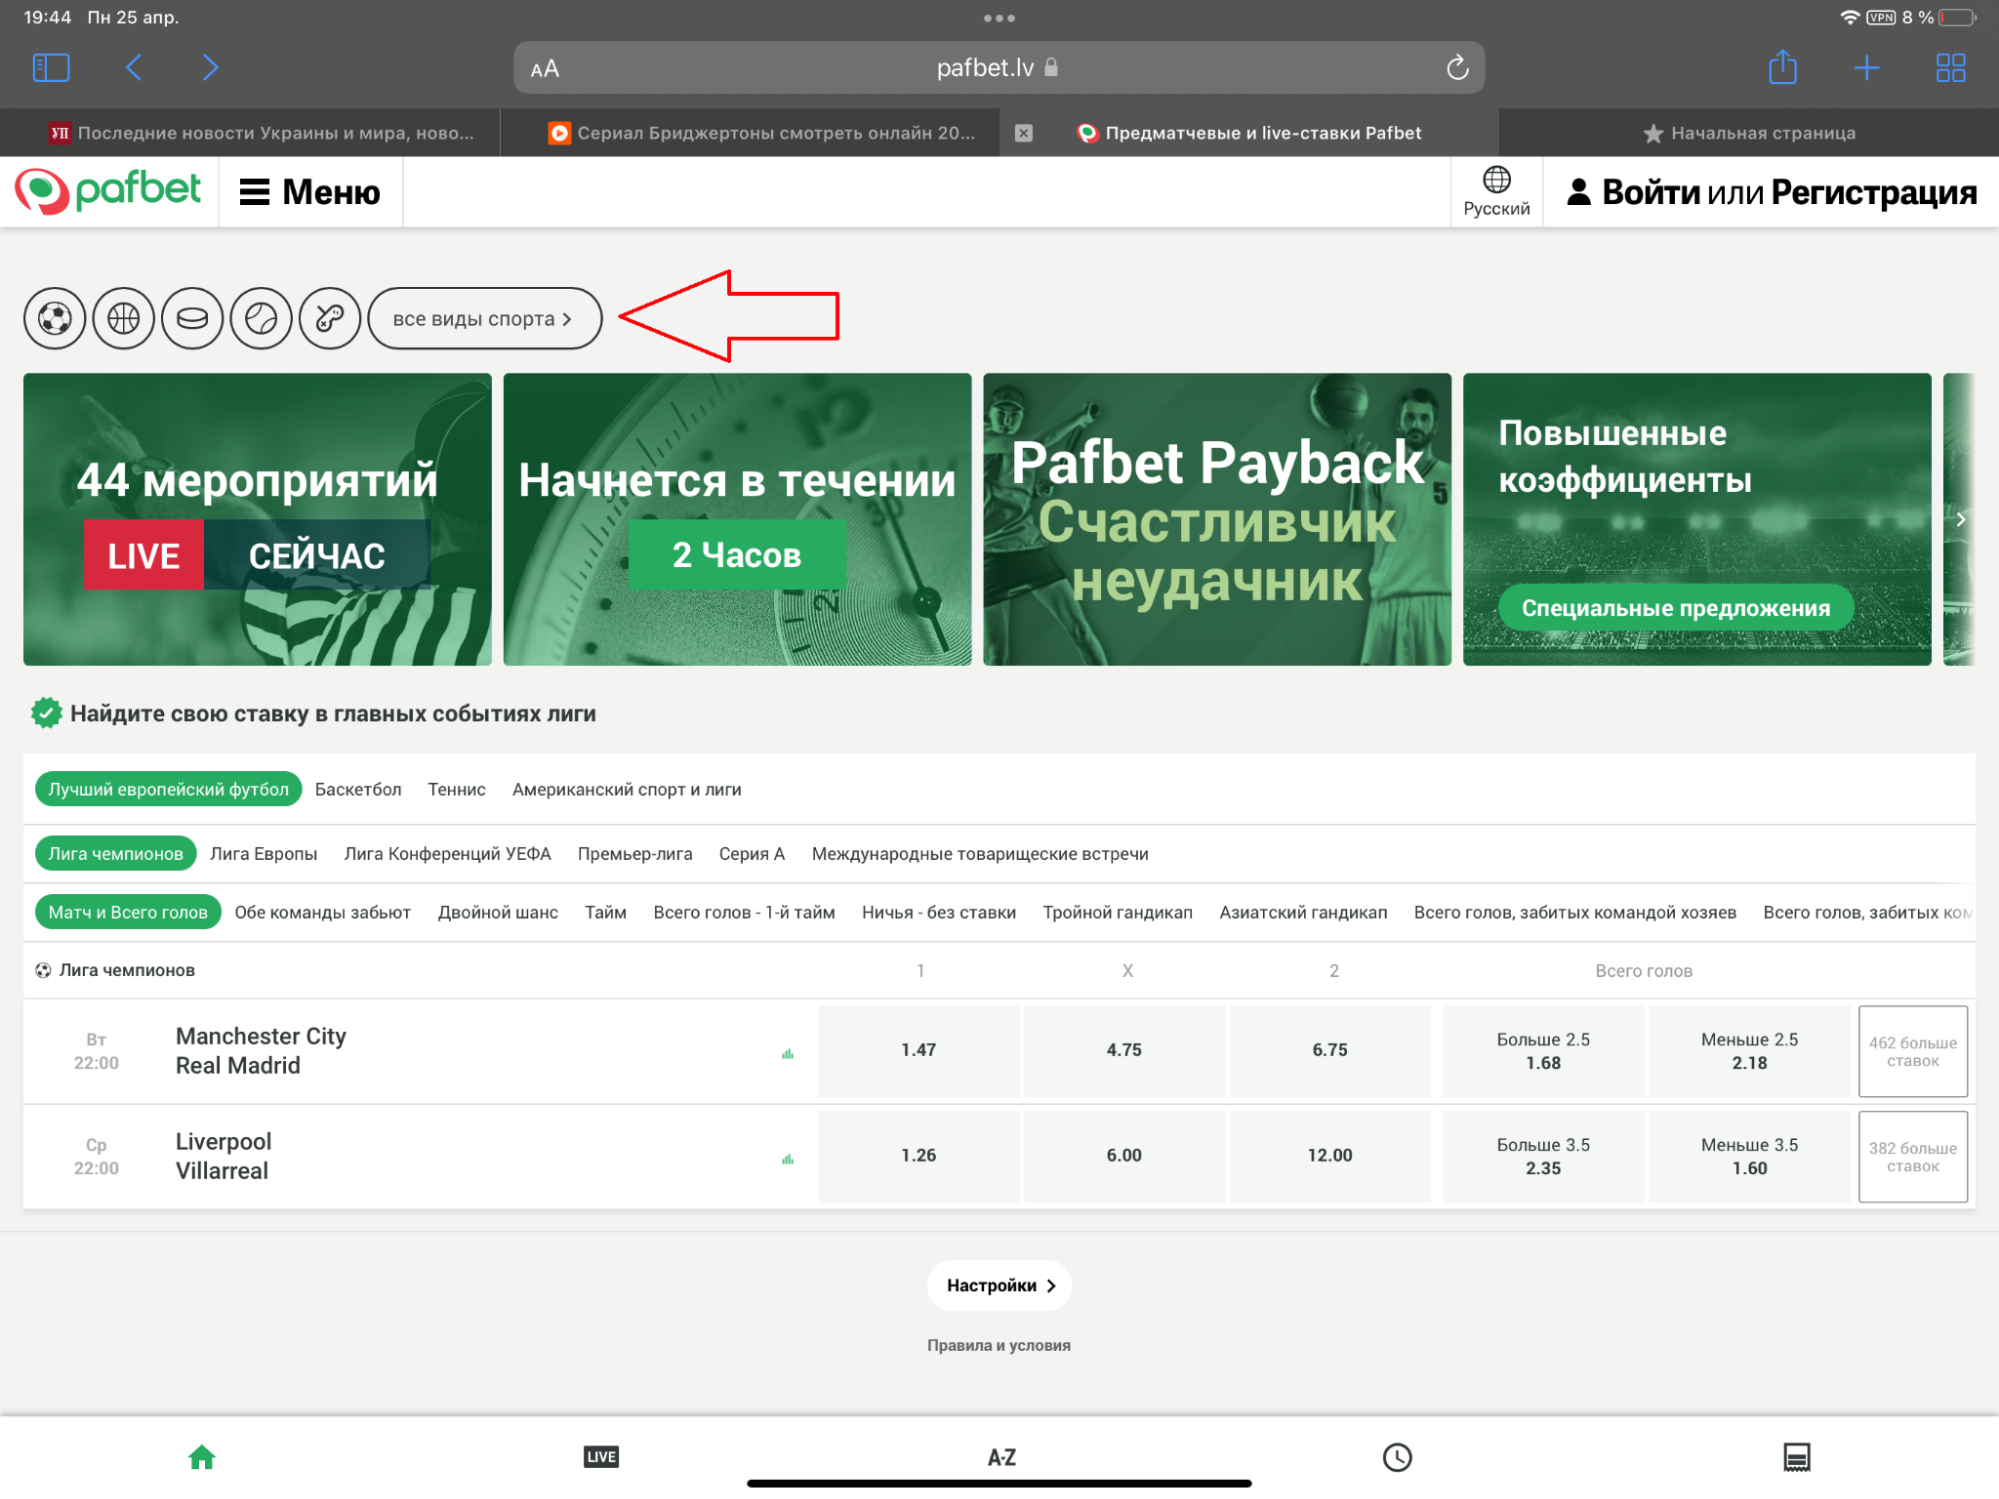Screen dimensions: 1999x1499
Task: Select the esports gamepad icon
Action: tap(330, 319)
